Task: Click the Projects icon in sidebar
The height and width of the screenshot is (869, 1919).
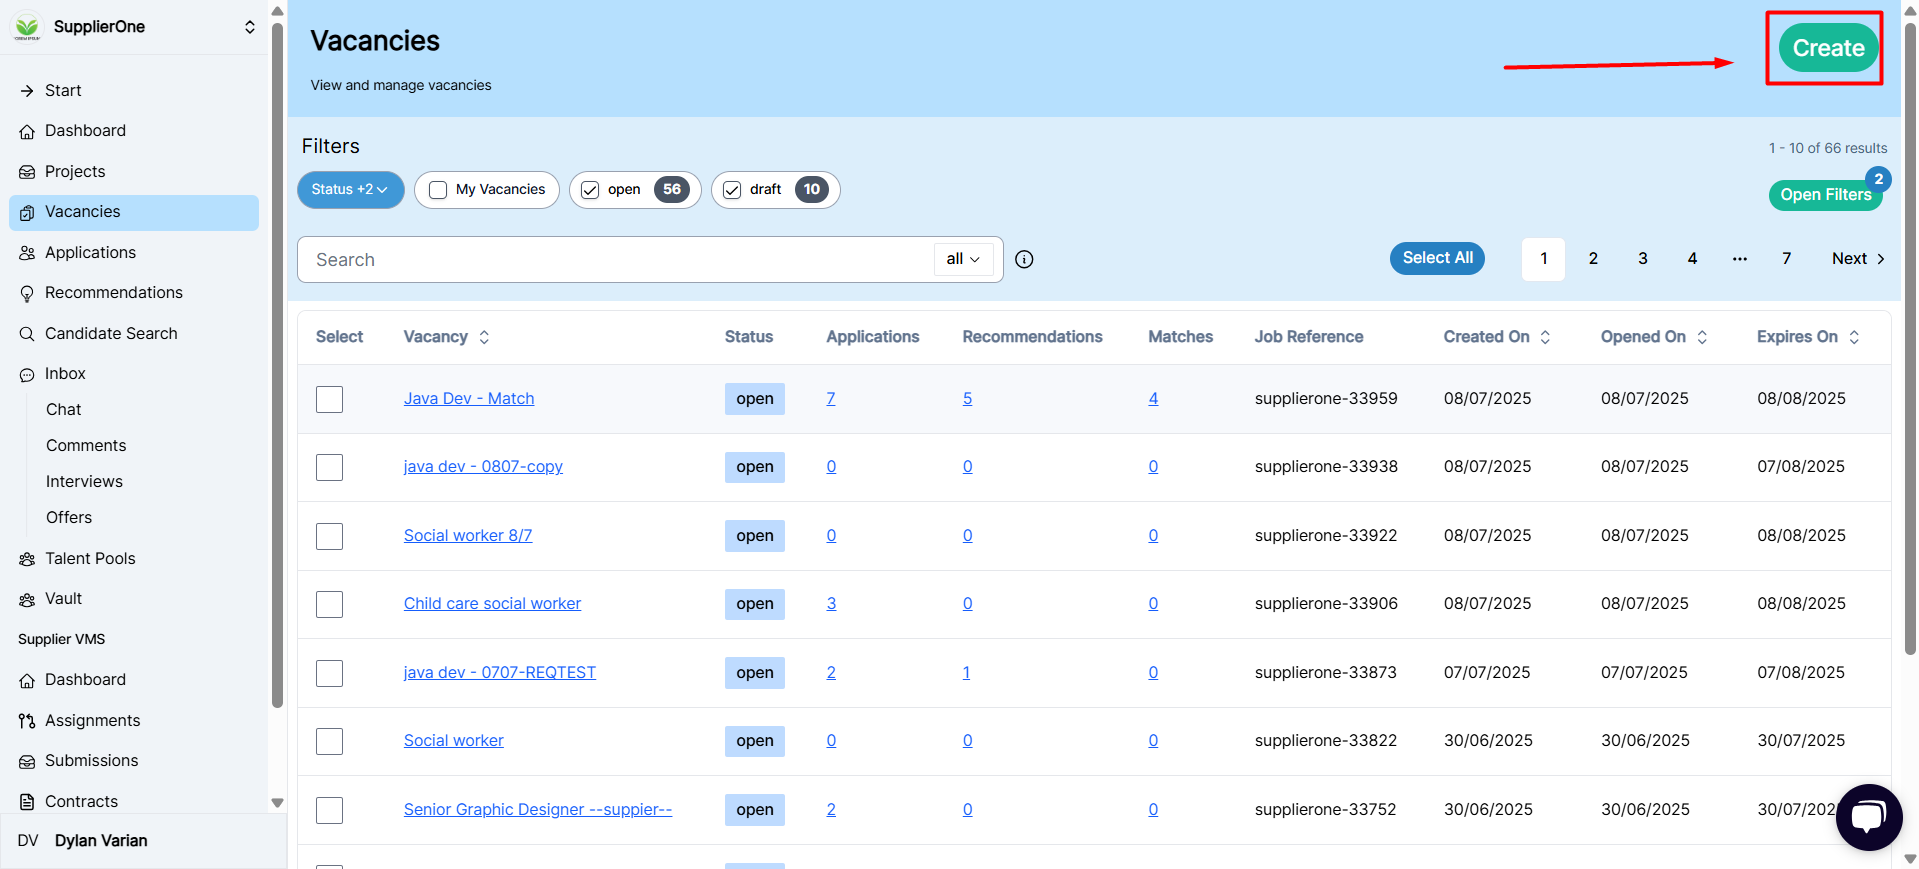Action: coord(27,172)
